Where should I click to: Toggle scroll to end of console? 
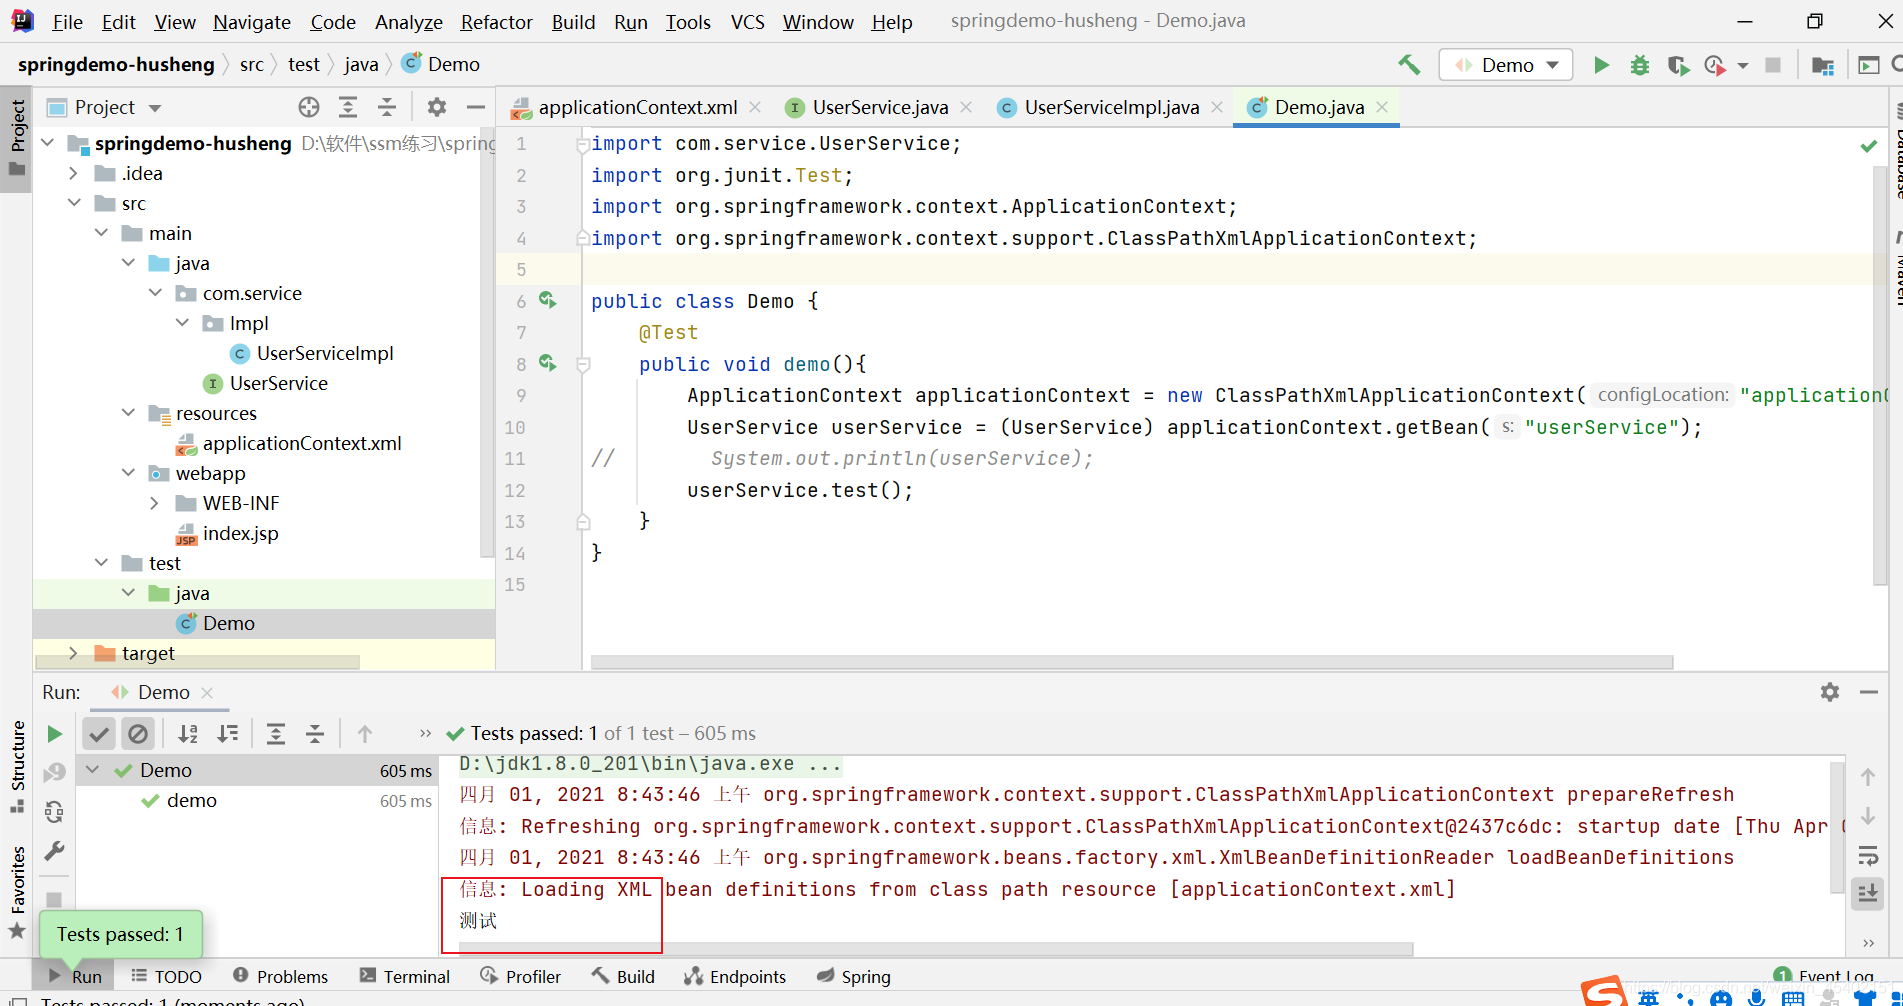point(1868,893)
